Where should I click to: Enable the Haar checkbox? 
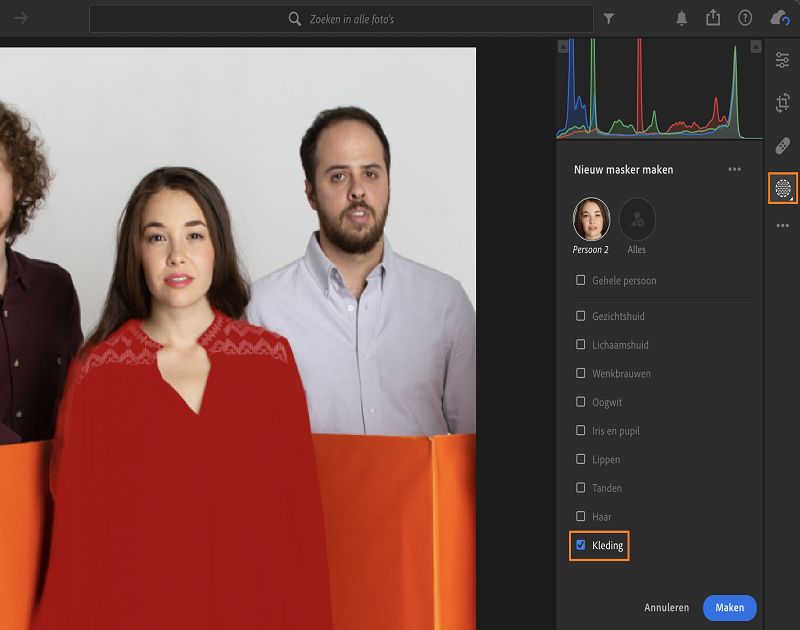click(580, 516)
